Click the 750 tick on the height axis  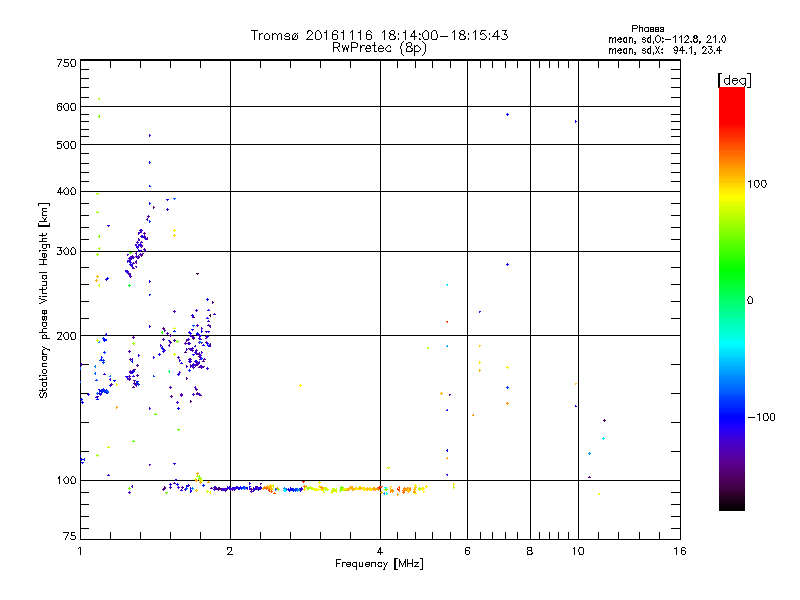66,63
